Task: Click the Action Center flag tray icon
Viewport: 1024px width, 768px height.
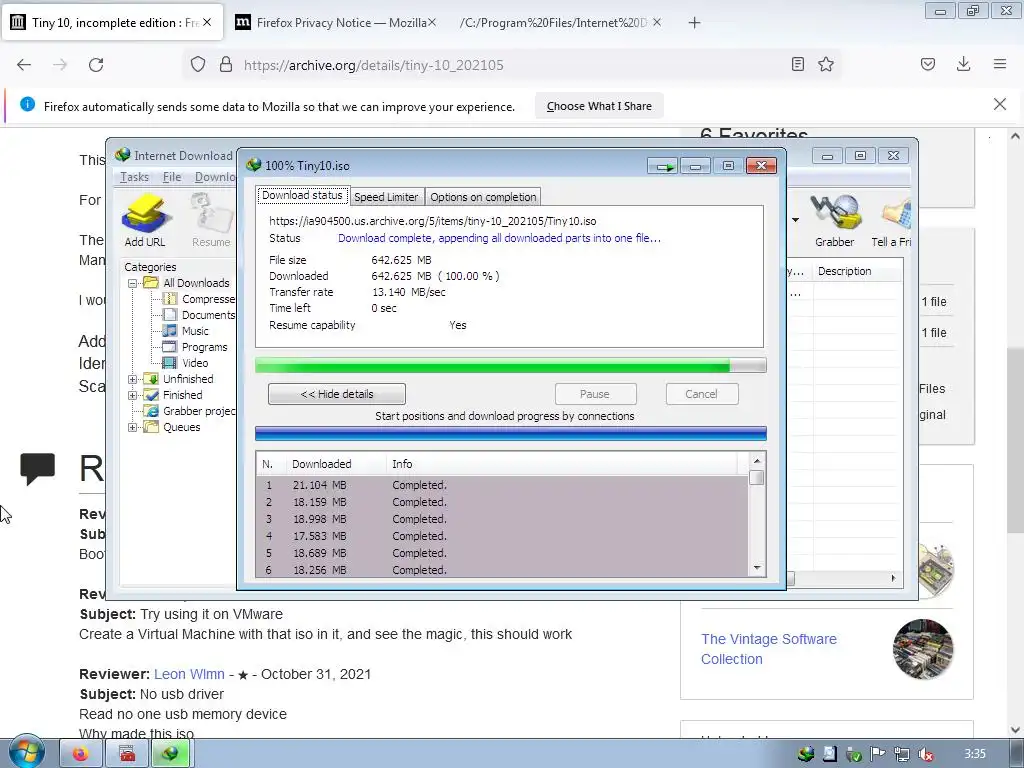Action: point(878,754)
